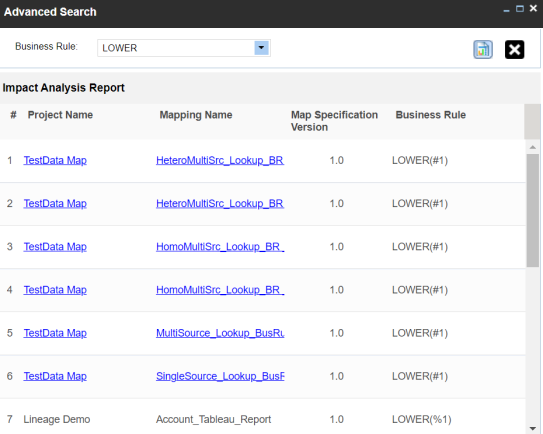543x434 pixels.
Task: Click the export report icon
Action: [483, 50]
